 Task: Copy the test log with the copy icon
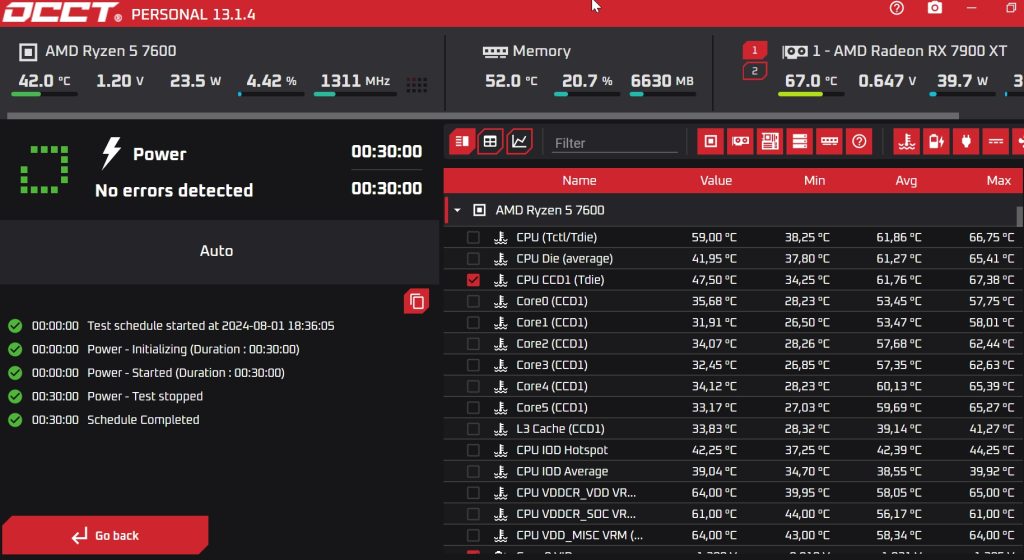tap(416, 301)
